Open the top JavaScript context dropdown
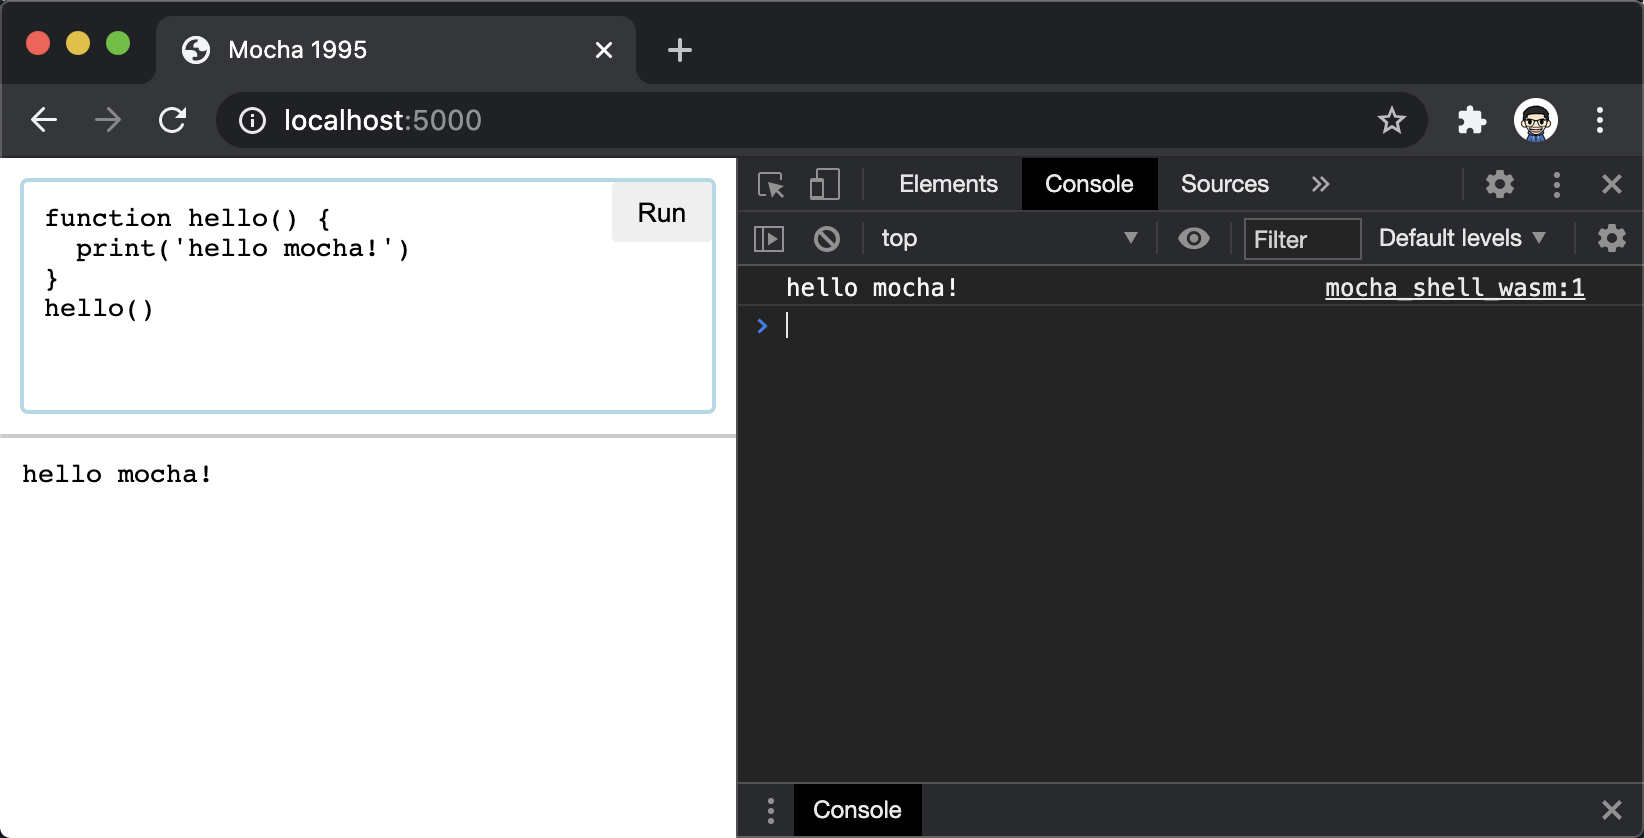This screenshot has height=838, width=1644. (x=1008, y=238)
